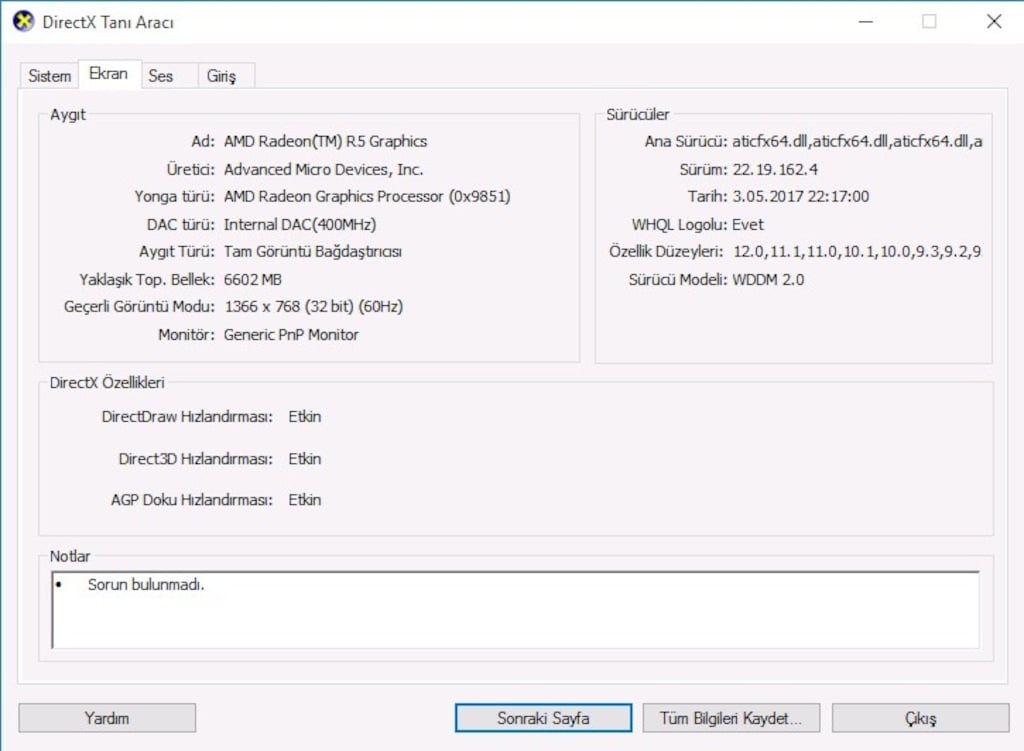Viewport: 1024px width, 751px height.
Task: Click the driver version '22.19.162.4'
Action: [775, 170]
